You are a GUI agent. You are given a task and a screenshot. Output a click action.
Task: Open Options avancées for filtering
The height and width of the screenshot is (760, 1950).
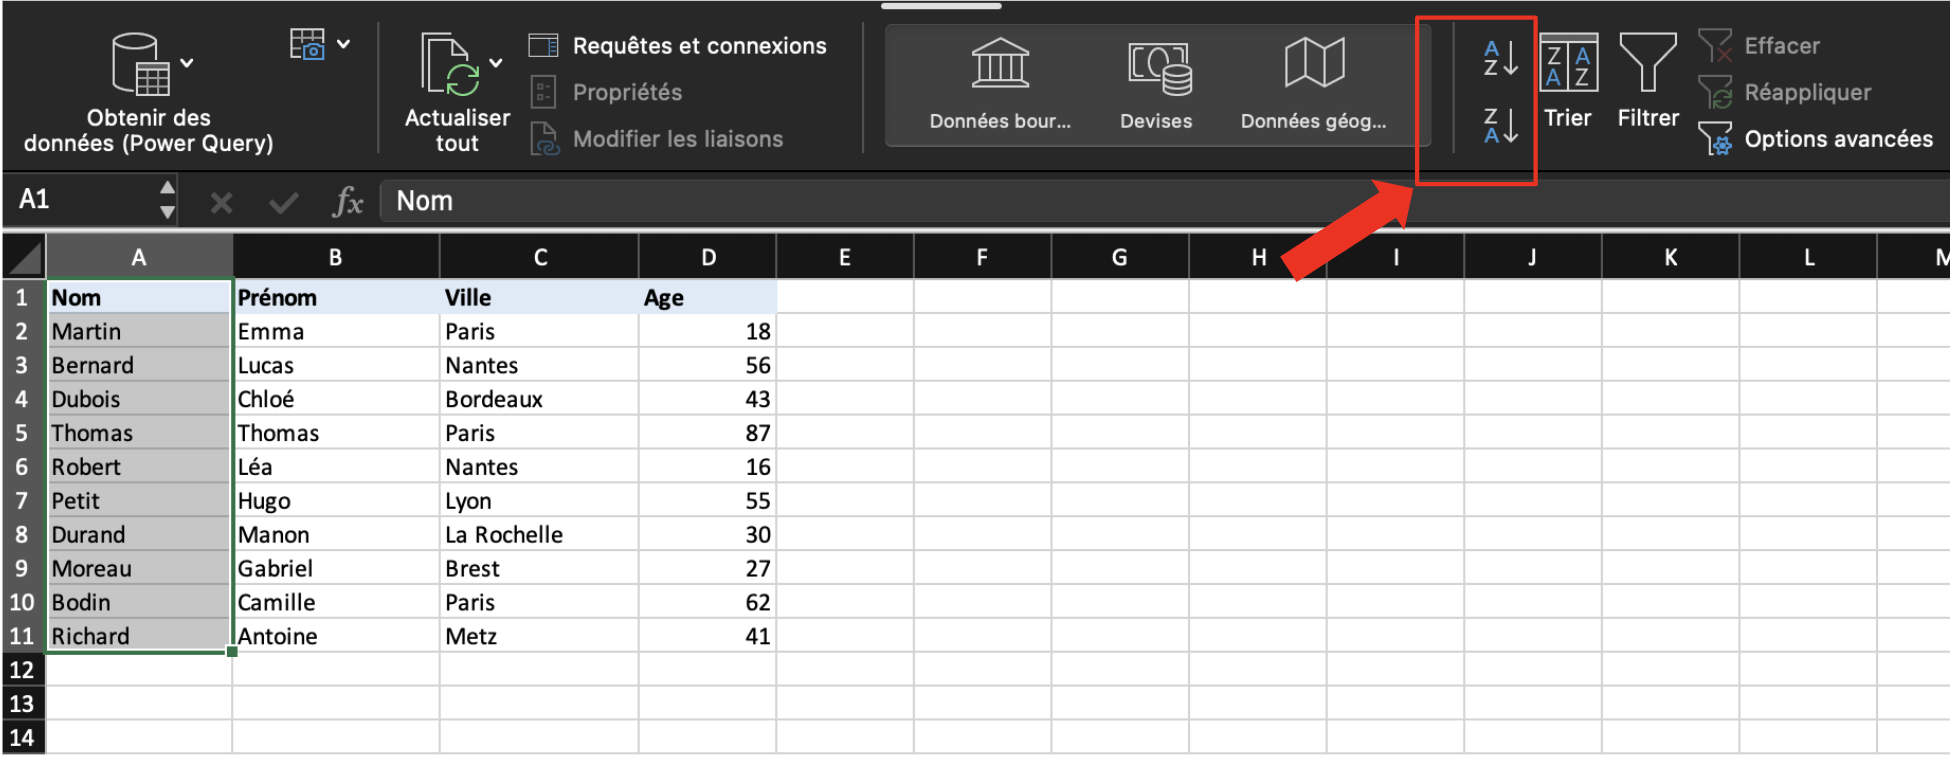click(x=1816, y=139)
